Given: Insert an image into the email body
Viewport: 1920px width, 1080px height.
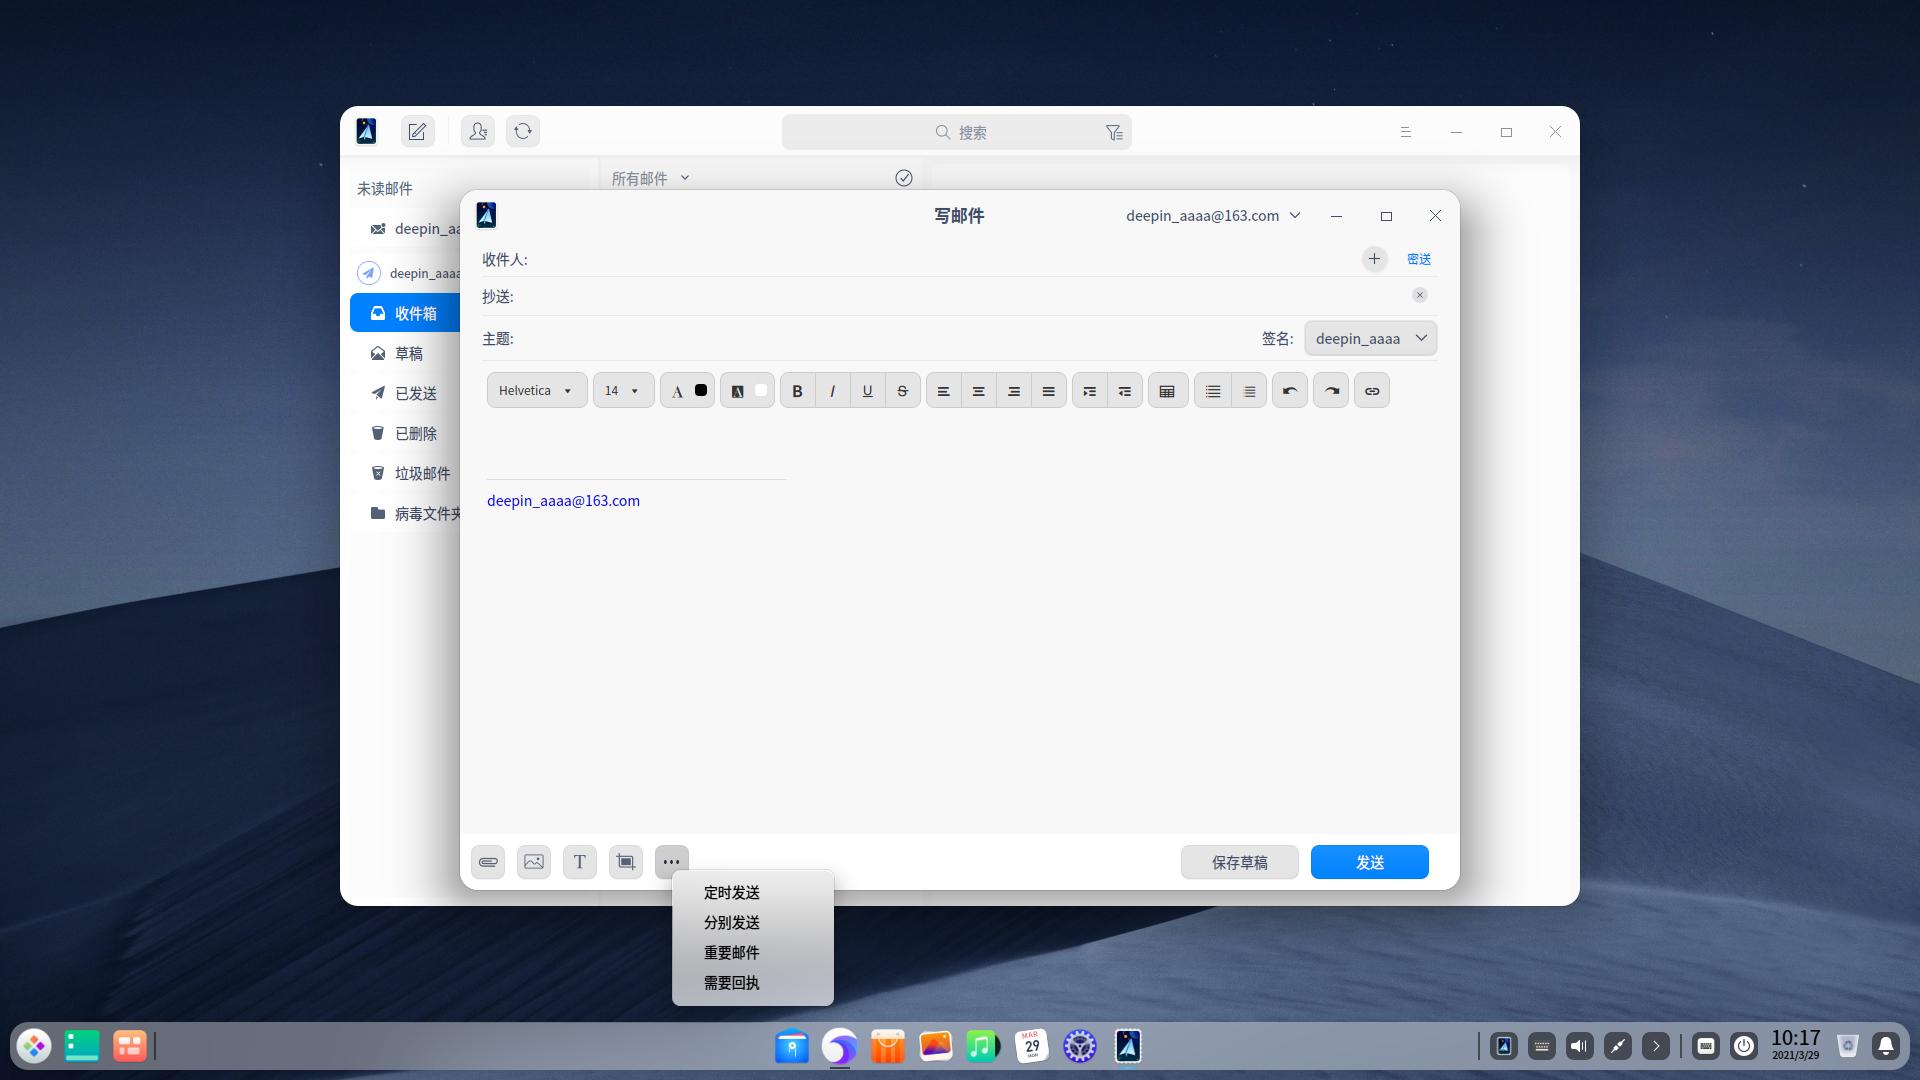Looking at the screenshot, I should (533, 861).
